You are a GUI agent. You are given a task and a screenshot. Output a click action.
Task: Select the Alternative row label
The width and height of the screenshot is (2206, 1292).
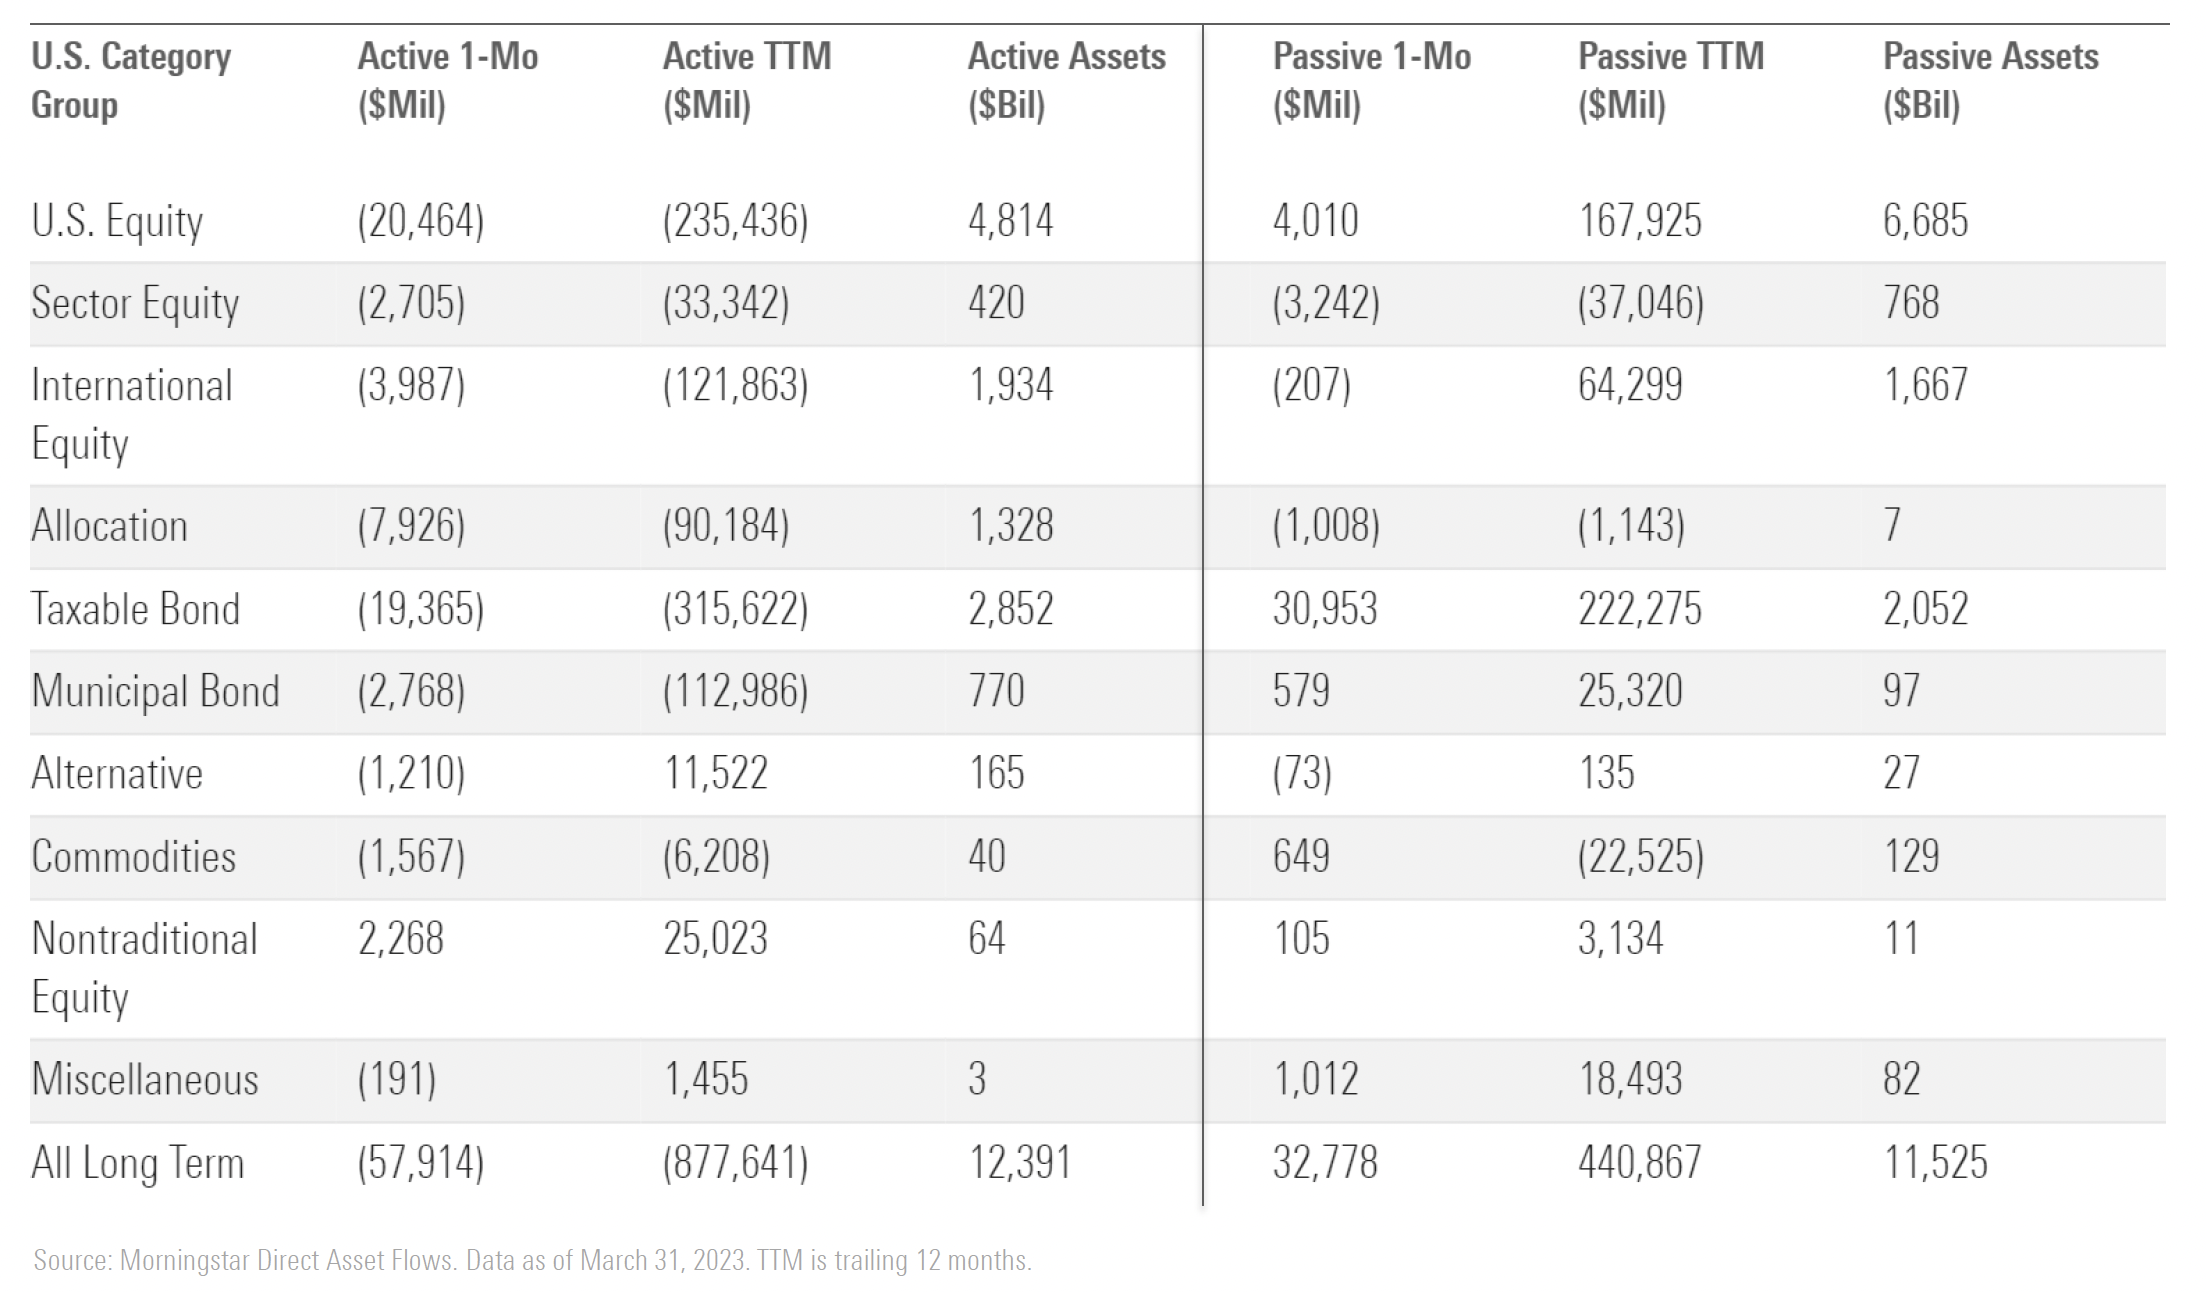coord(117,774)
